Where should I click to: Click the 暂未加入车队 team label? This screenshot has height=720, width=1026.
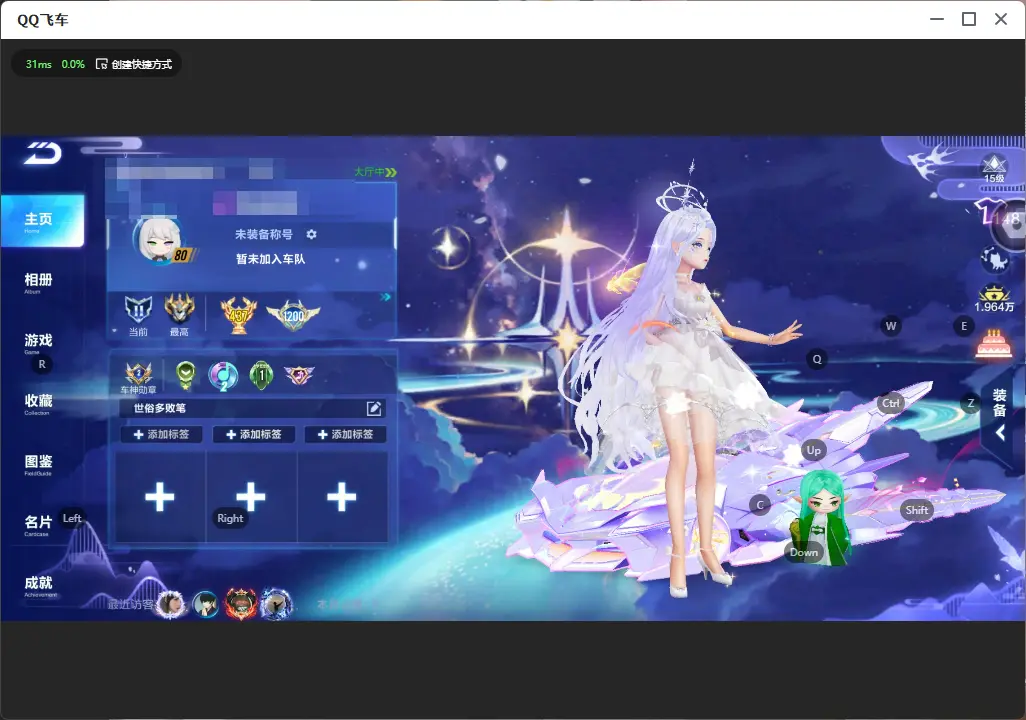[x=270, y=259]
